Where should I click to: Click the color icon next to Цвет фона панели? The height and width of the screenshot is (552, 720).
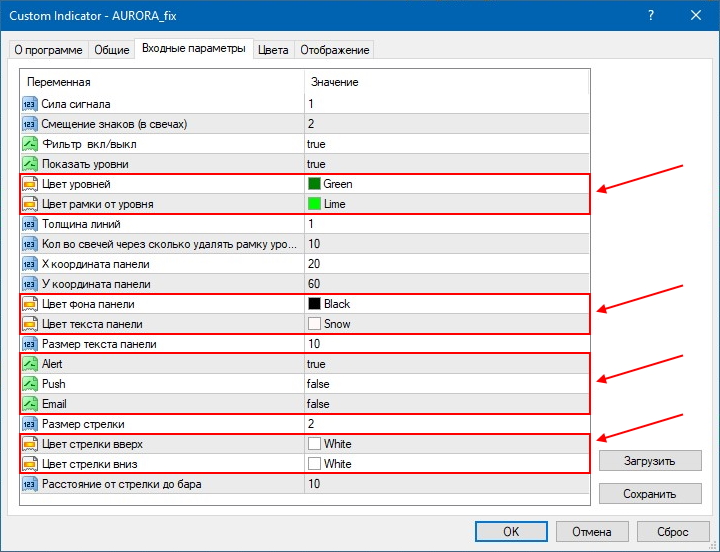point(30,304)
